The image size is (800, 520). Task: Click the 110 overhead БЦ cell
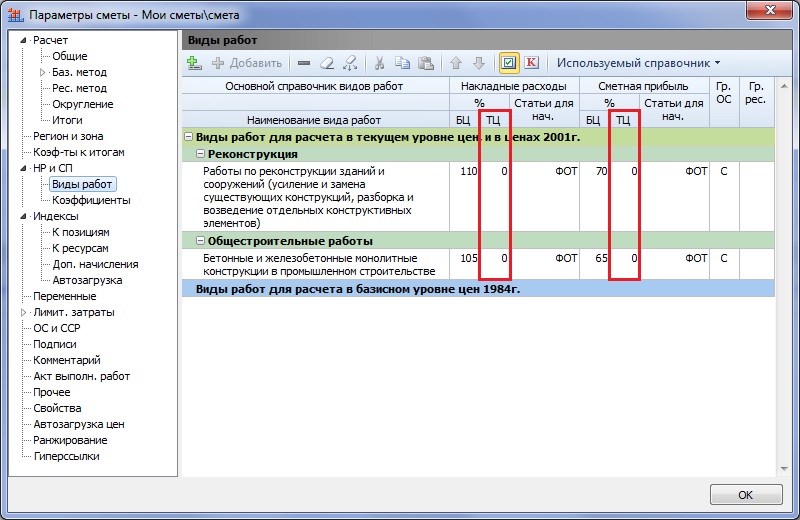click(464, 197)
